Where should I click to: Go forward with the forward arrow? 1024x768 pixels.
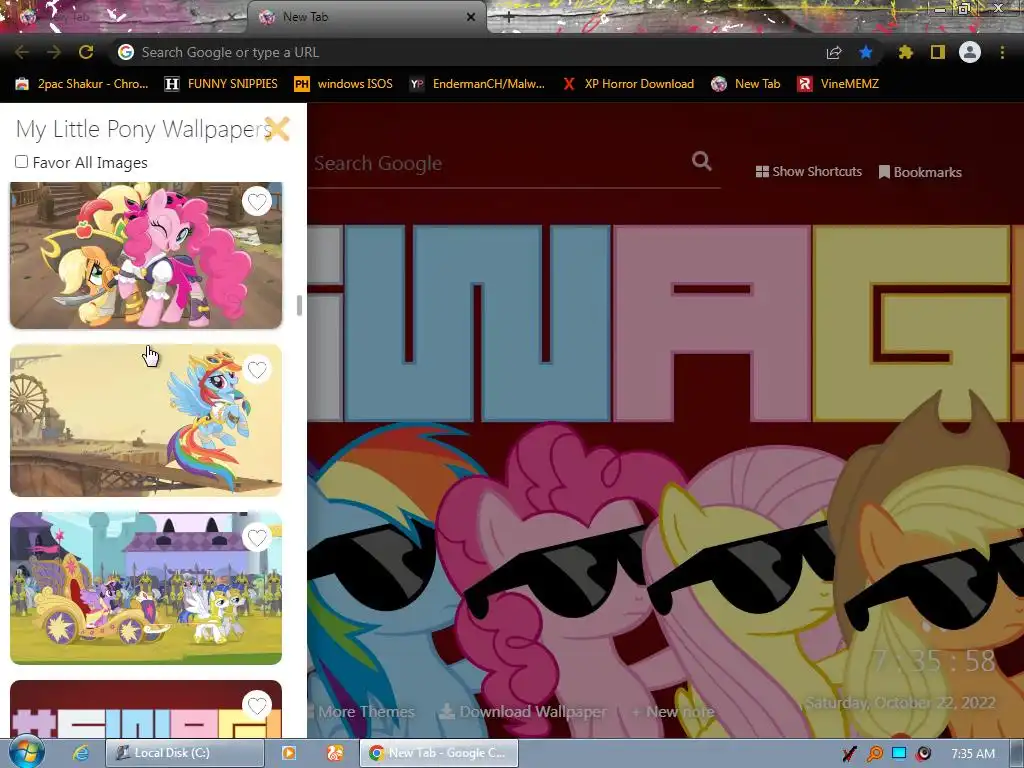point(54,52)
